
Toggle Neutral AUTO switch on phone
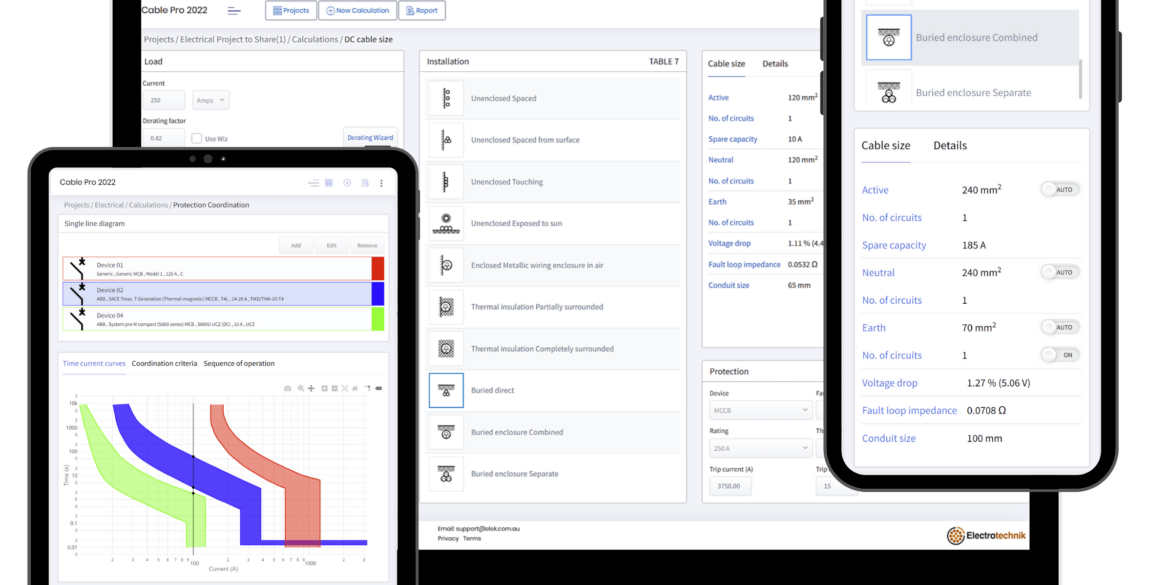pos(1060,272)
